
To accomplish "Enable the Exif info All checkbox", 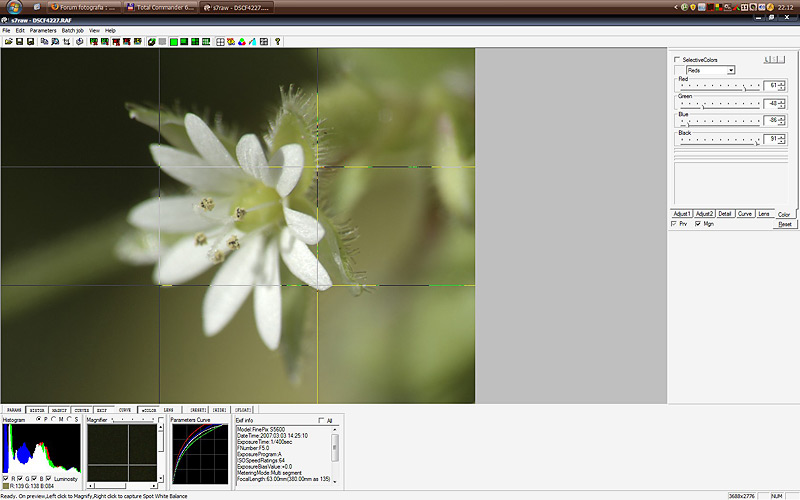I will tap(321, 420).
